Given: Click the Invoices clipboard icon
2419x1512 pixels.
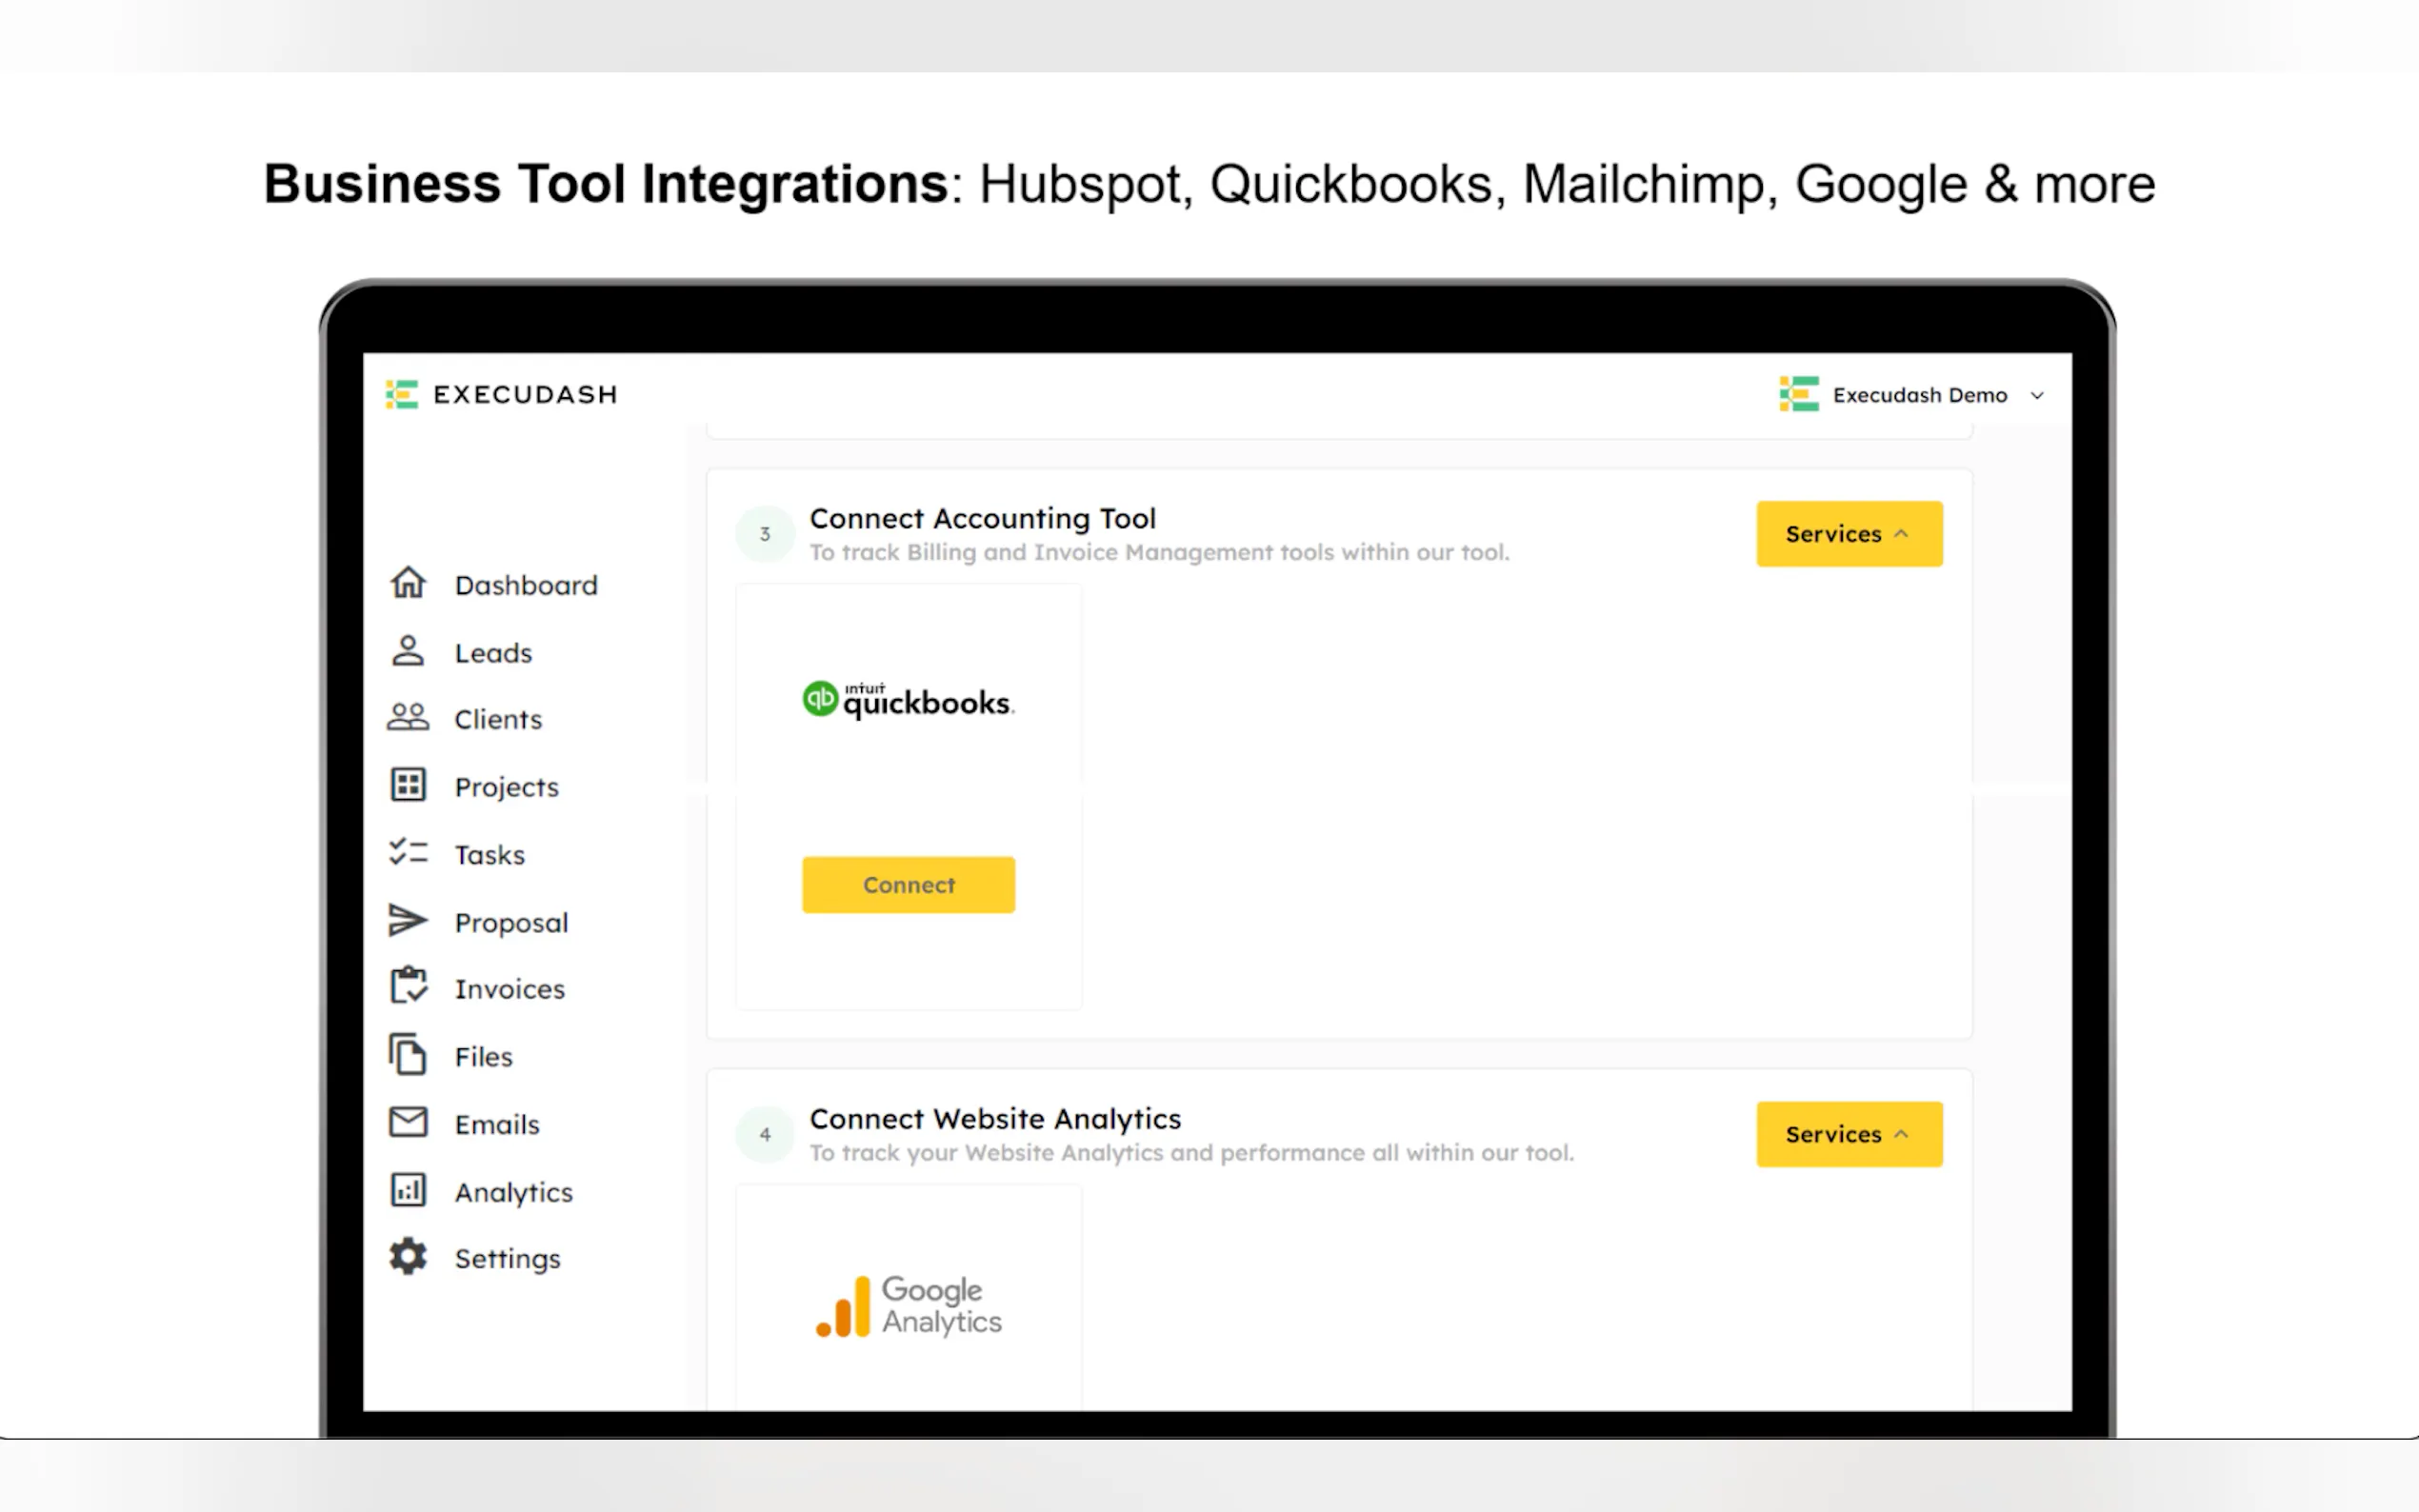Looking at the screenshot, I should [407, 987].
